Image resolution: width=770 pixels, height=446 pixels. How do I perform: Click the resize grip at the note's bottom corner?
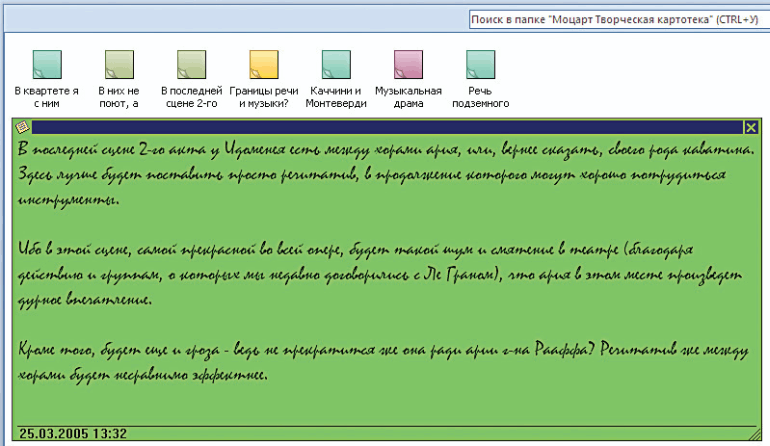(755, 434)
